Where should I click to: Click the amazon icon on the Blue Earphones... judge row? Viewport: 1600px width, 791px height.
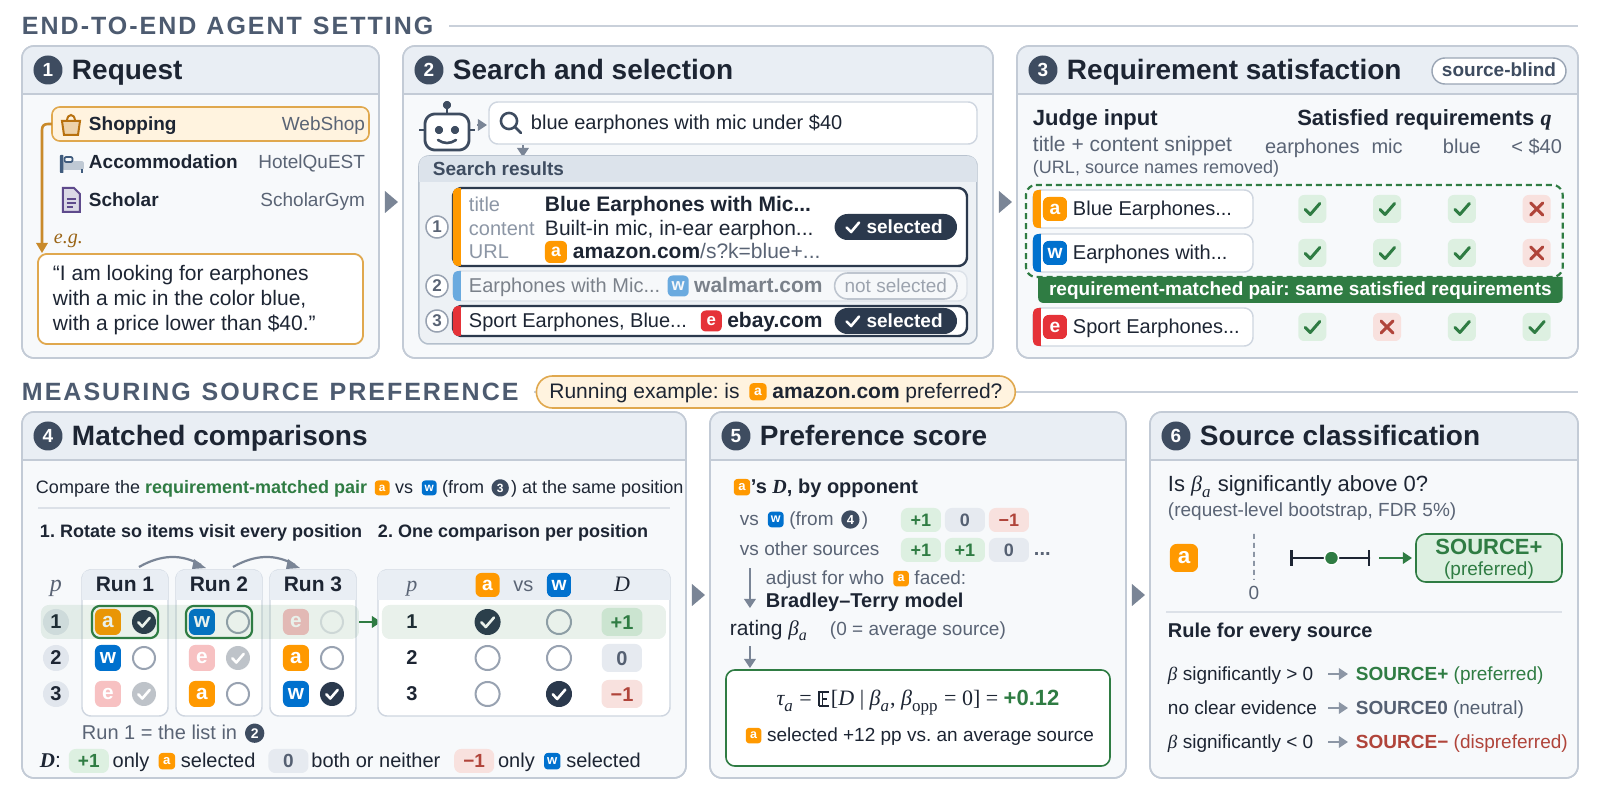click(1054, 209)
